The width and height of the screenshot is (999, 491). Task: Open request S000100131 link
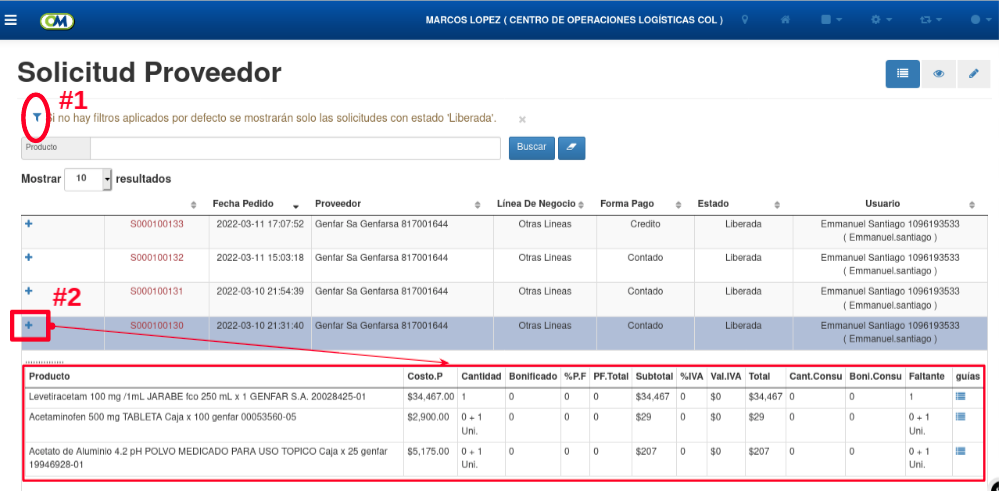[x=157, y=291]
